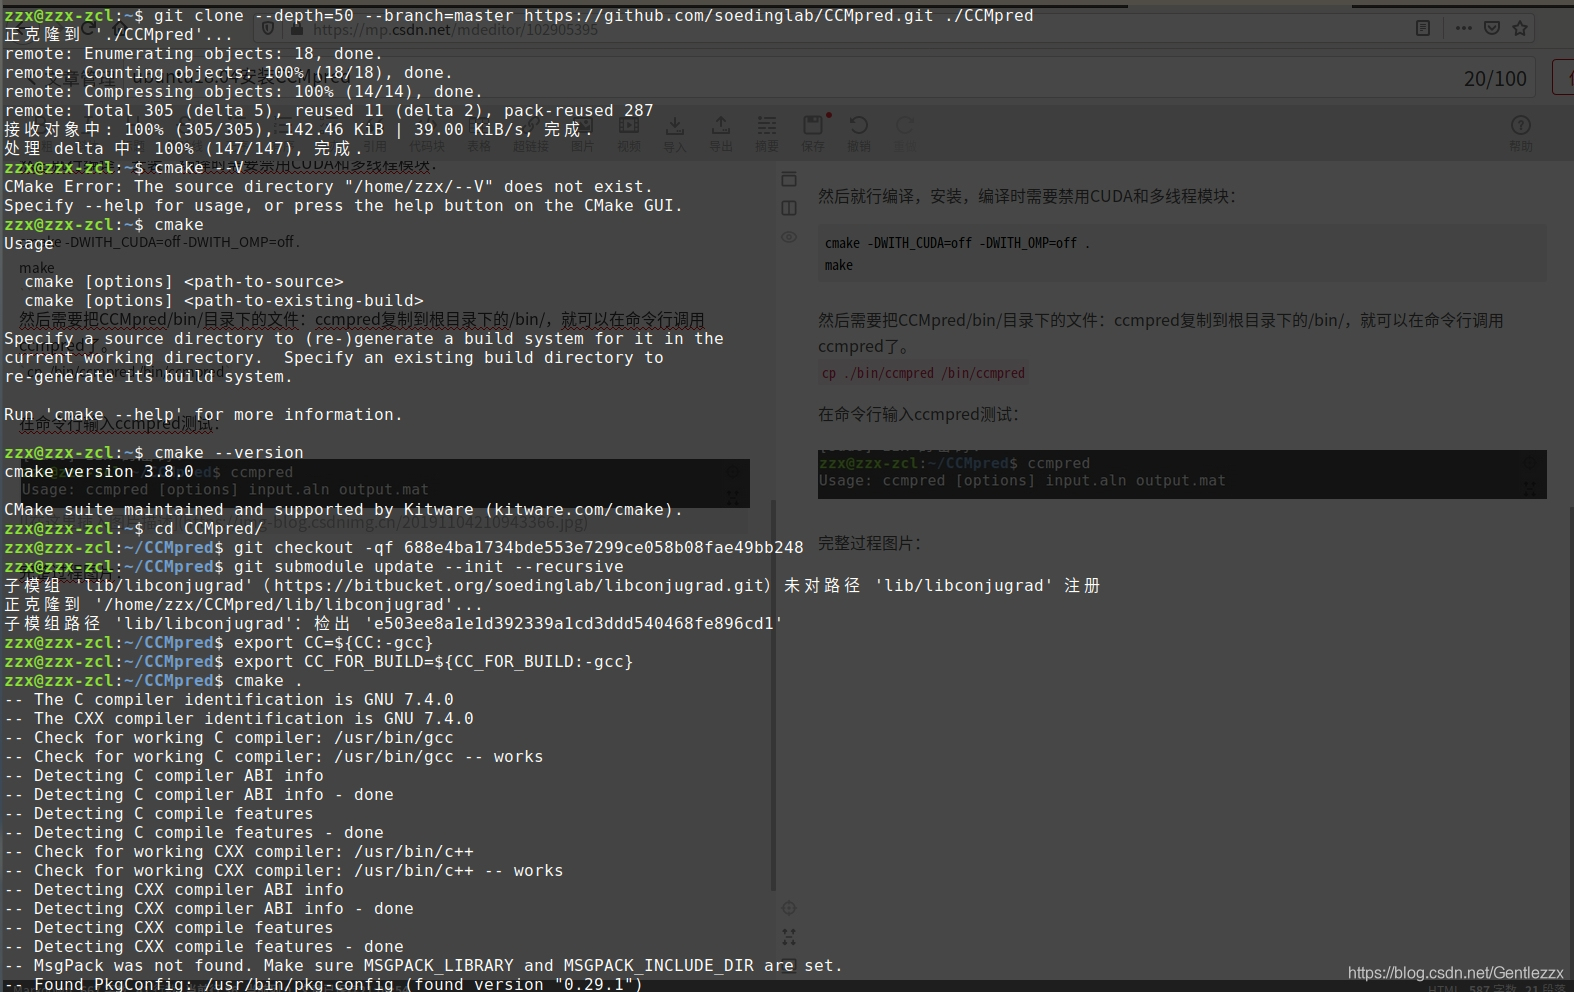Open the browser page actions ellipsis menu
This screenshot has height=992, width=1574.
coord(1464,28)
